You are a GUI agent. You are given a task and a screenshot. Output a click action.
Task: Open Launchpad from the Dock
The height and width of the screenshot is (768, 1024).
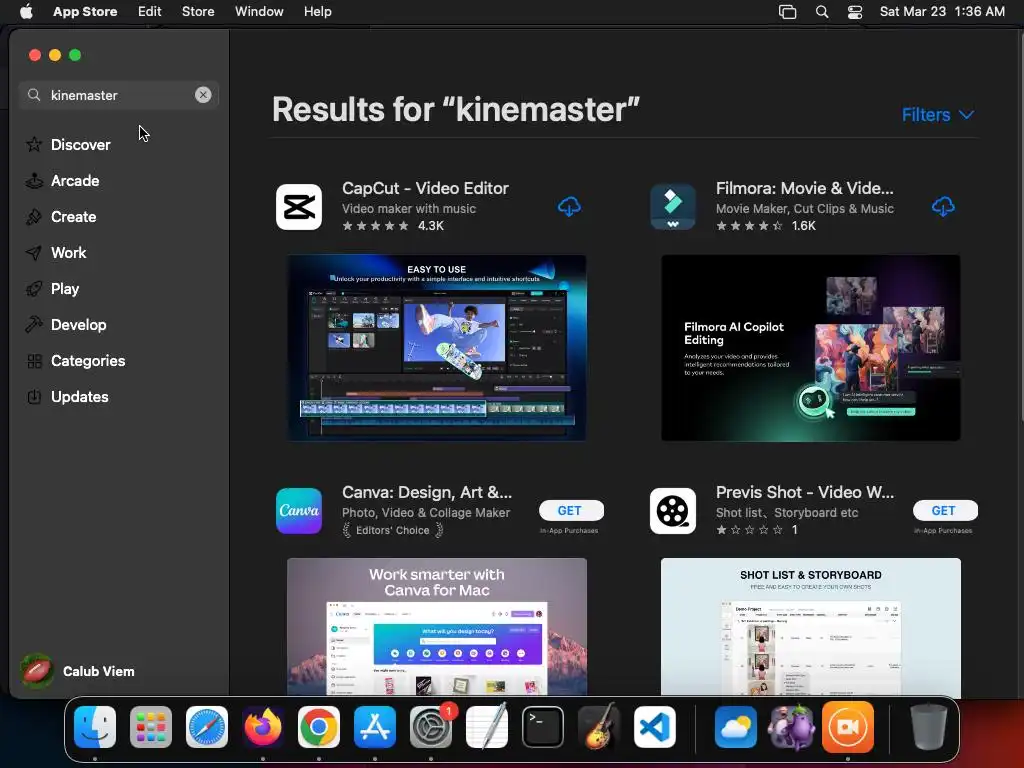point(151,727)
